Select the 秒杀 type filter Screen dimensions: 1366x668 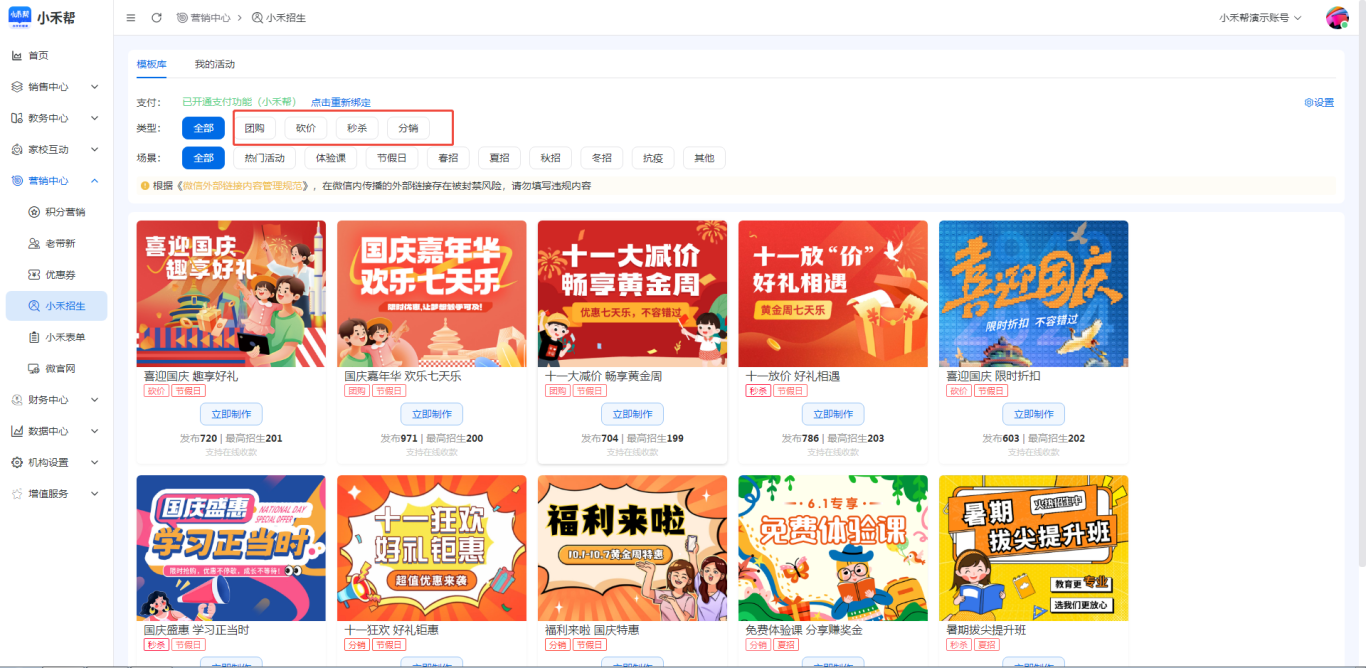tap(357, 128)
